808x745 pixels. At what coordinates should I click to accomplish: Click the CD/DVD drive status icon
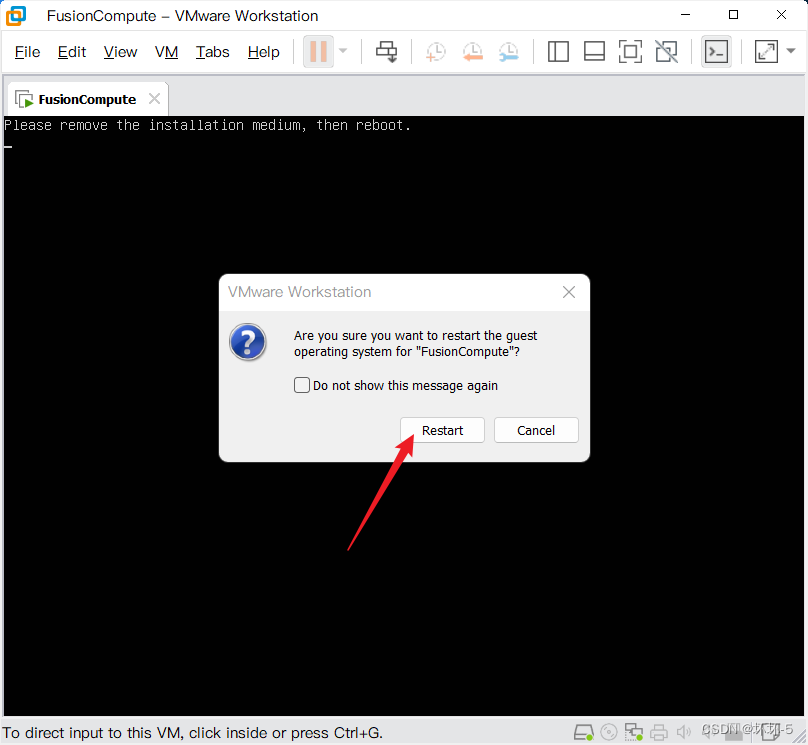click(x=609, y=732)
